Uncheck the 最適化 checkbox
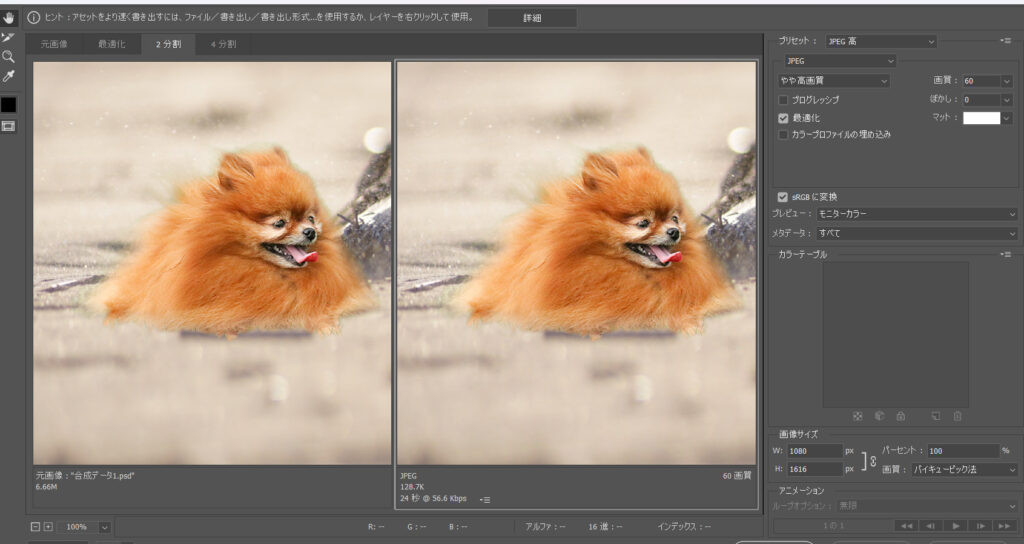The image size is (1024, 544). coord(784,117)
